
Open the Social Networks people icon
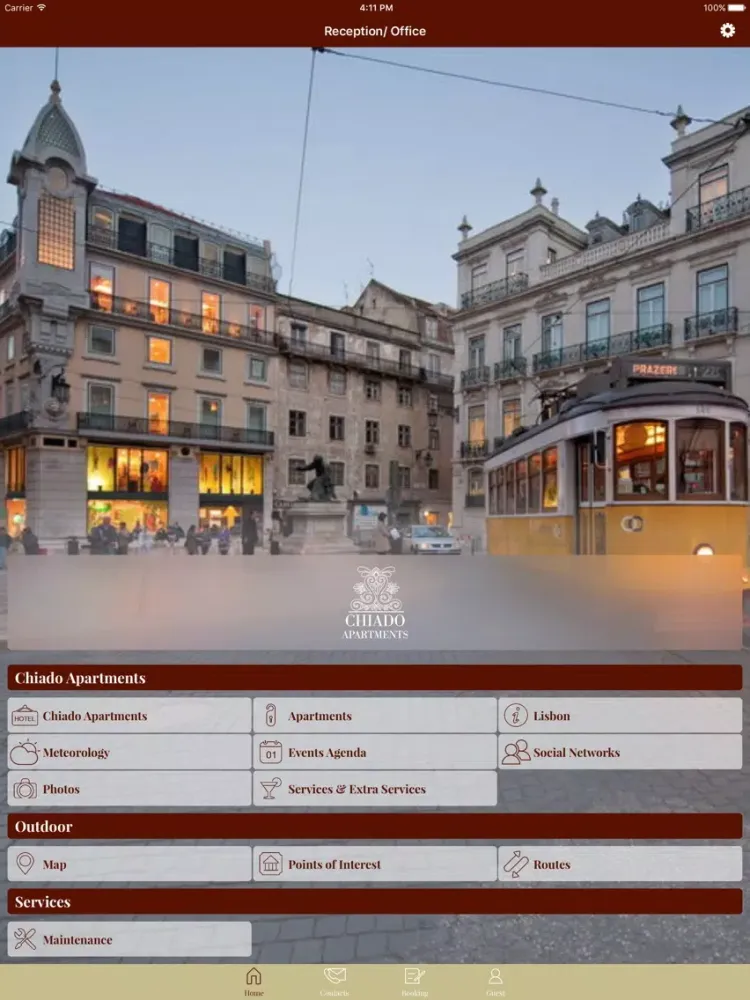click(x=516, y=752)
